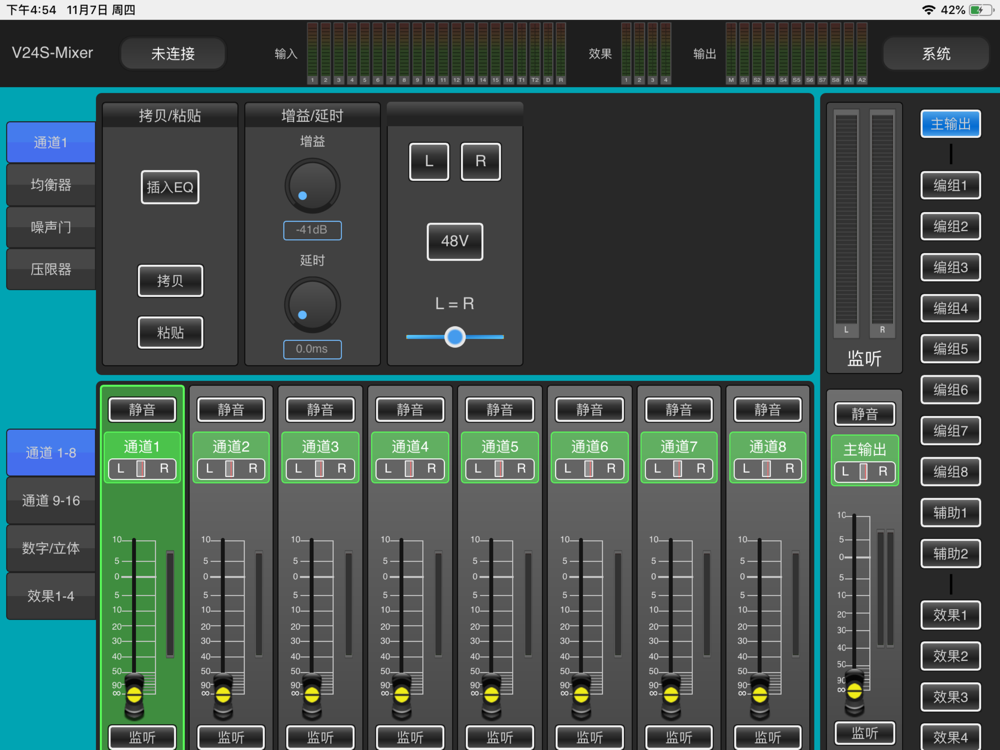Image resolution: width=1000 pixels, height=750 pixels.
Task: Click the 增益 gain knob
Action: point(312,186)
